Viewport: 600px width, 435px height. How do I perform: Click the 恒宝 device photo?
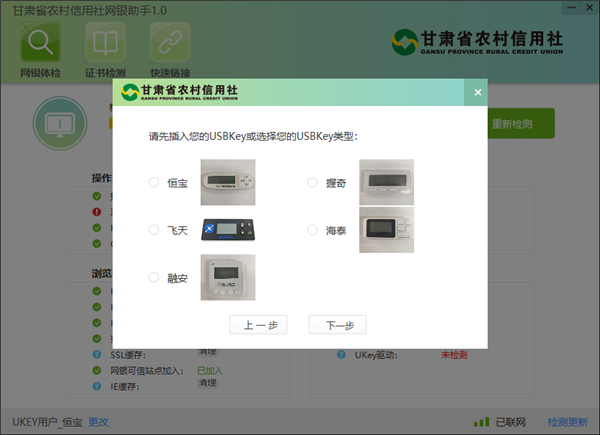pyautogui.click(x=228, y=182)
